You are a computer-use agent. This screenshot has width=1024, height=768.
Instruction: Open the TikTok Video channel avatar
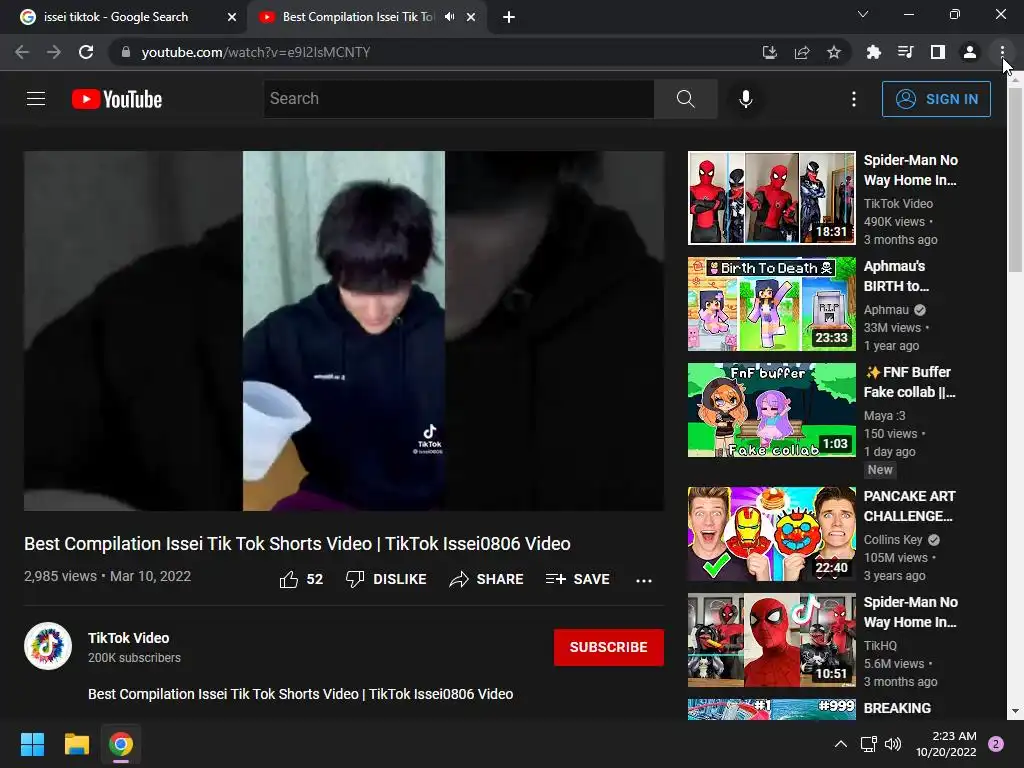click(48, 646)
